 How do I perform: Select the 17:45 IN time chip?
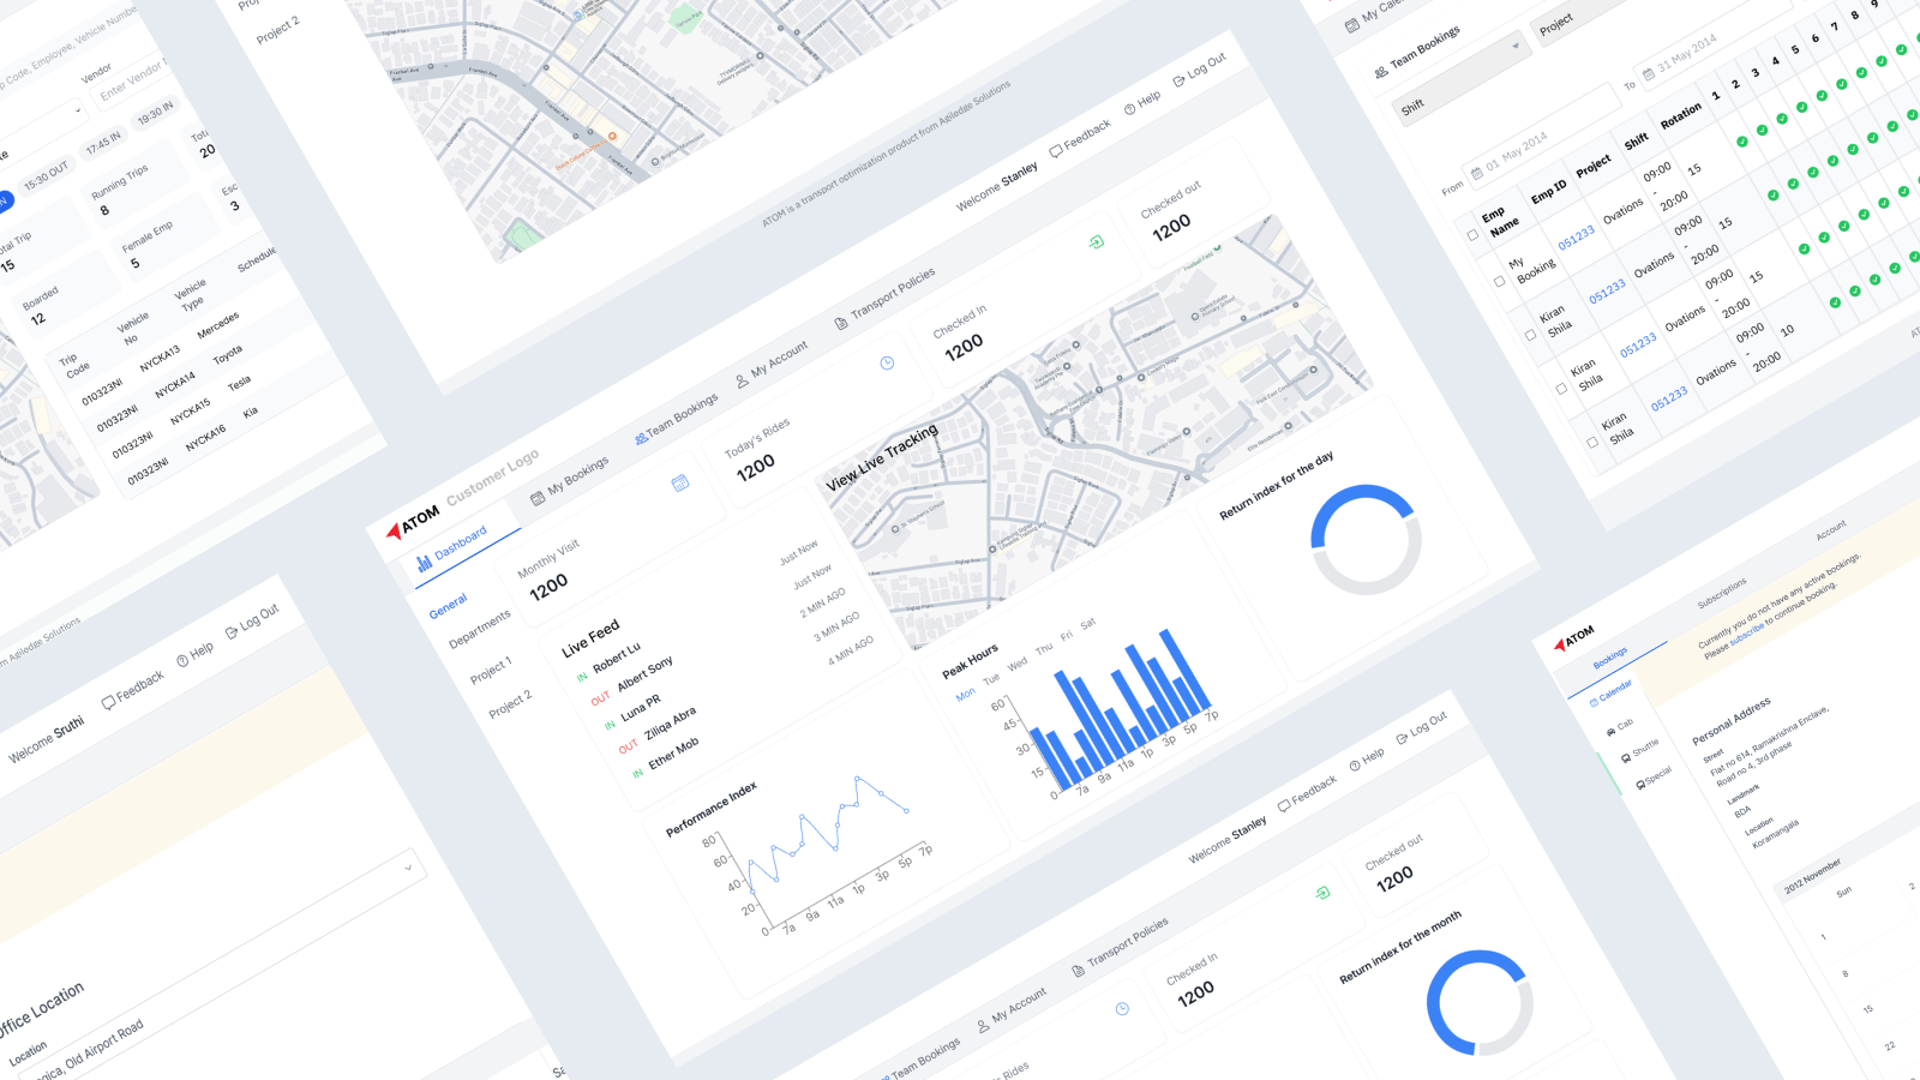coord(103,143)
